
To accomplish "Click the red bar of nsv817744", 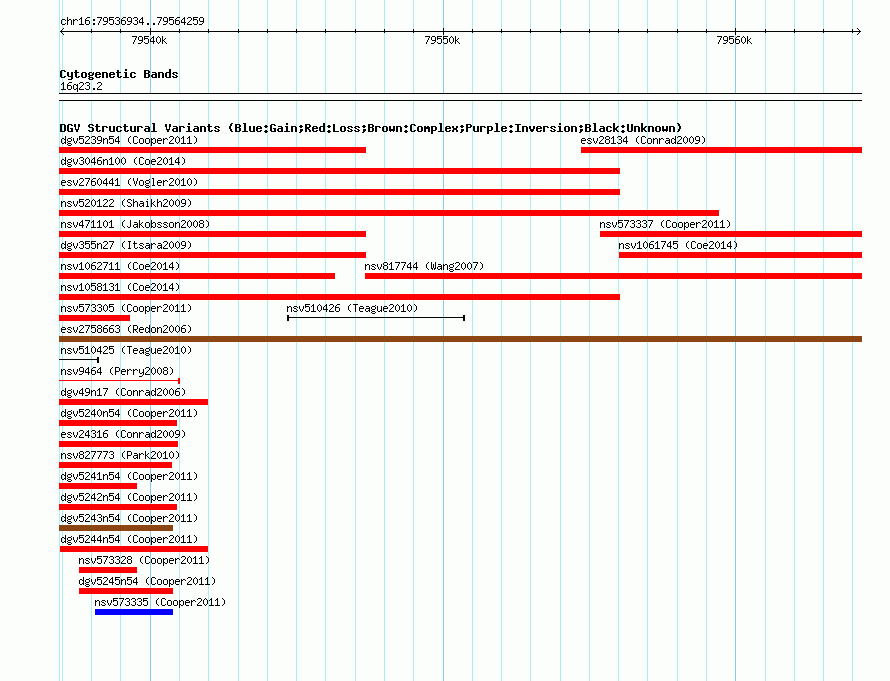I will pyautogui.click(x=614, y=276).
